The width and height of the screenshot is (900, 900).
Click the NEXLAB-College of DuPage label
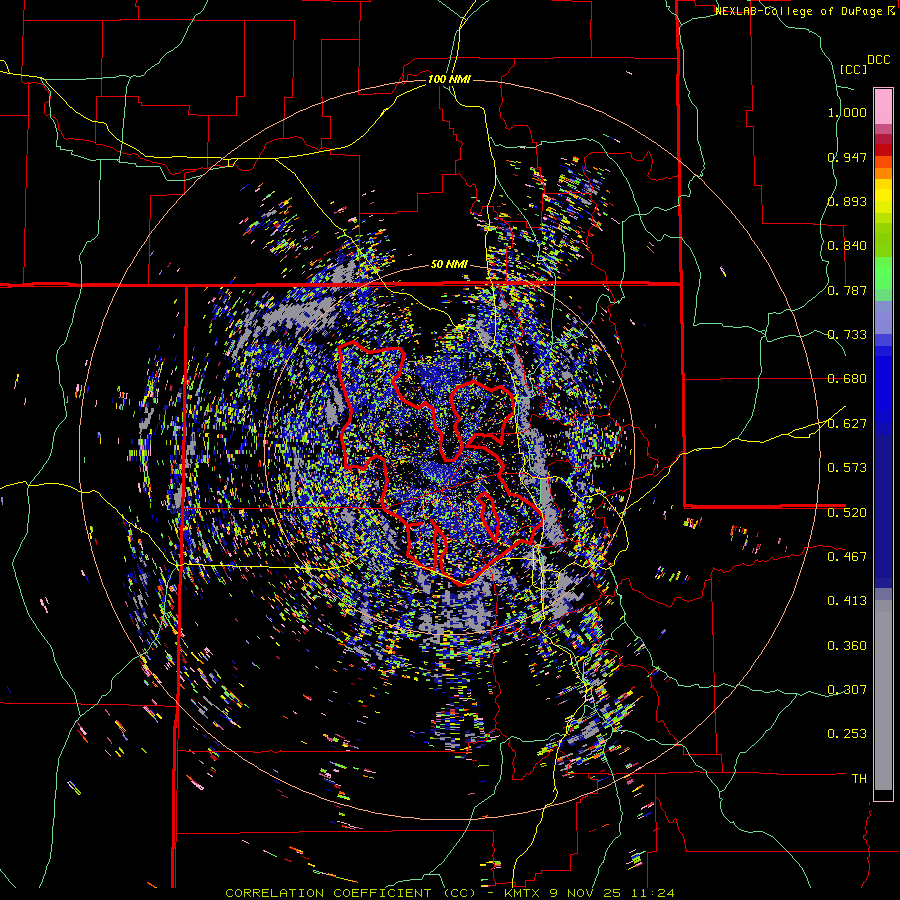point(800,11)
